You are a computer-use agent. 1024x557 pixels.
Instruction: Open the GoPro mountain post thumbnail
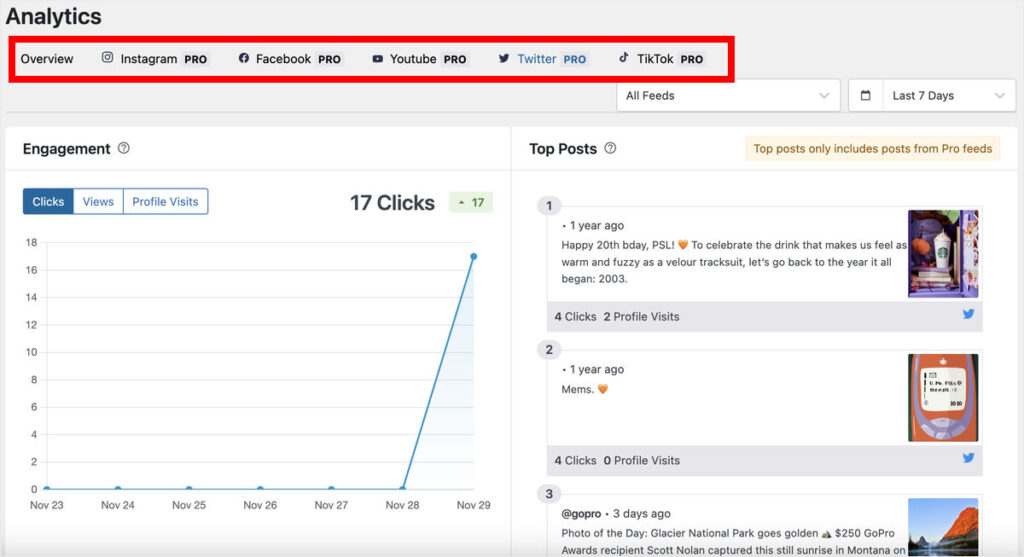pos(943,527)
